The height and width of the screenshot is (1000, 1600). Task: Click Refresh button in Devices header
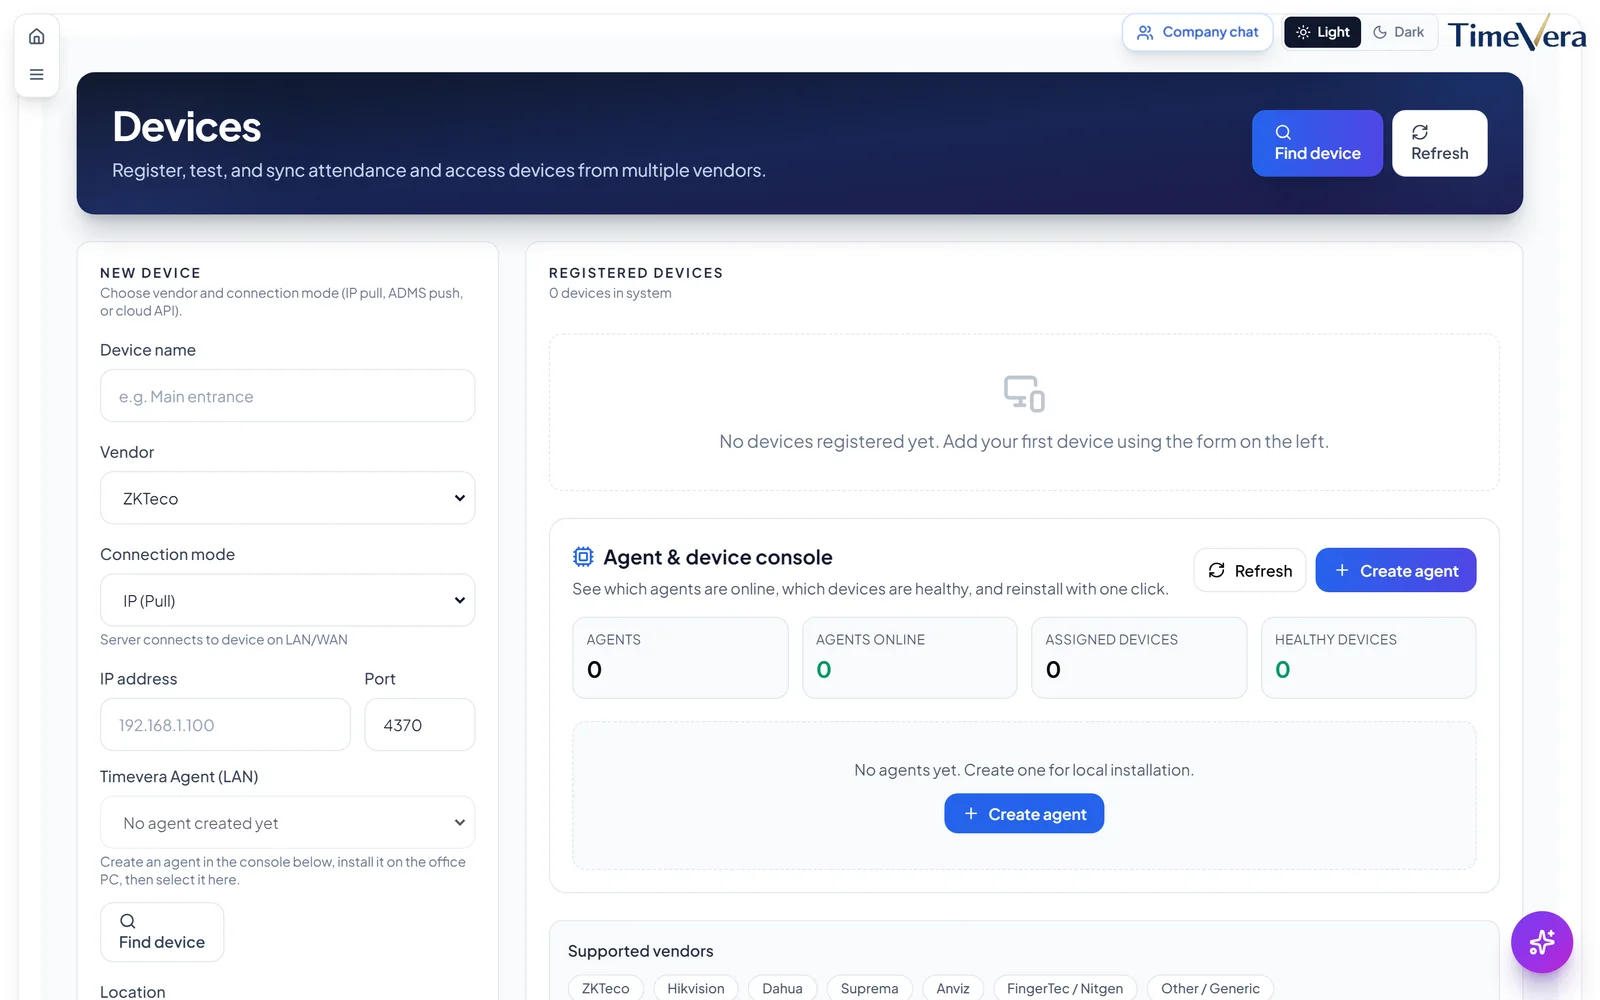pyautogui.click(x=1439, y=143)
